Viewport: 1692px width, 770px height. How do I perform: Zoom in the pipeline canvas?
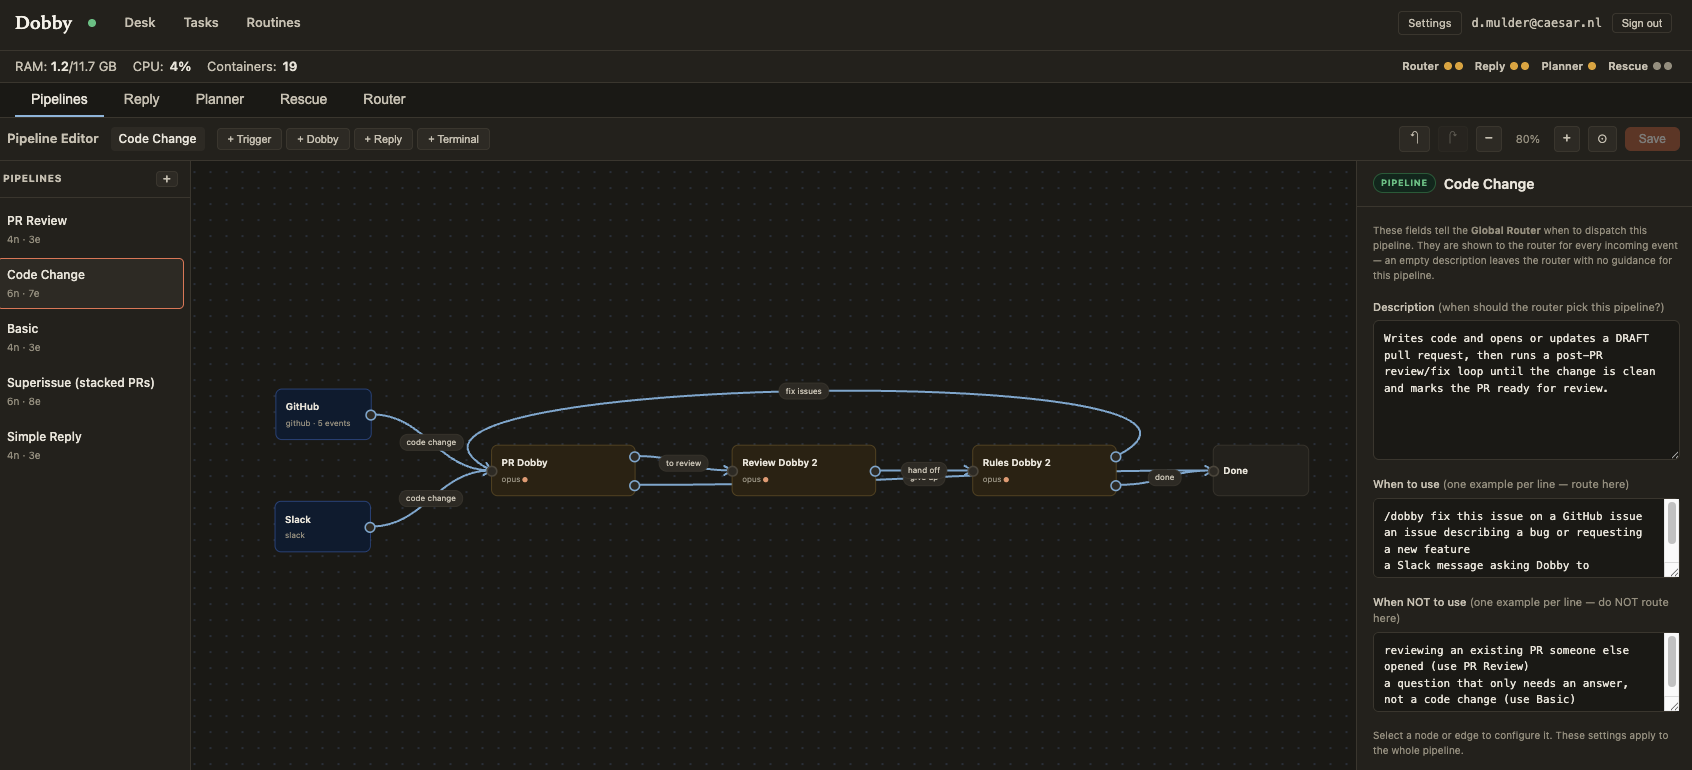click(x=1566, y=139)
